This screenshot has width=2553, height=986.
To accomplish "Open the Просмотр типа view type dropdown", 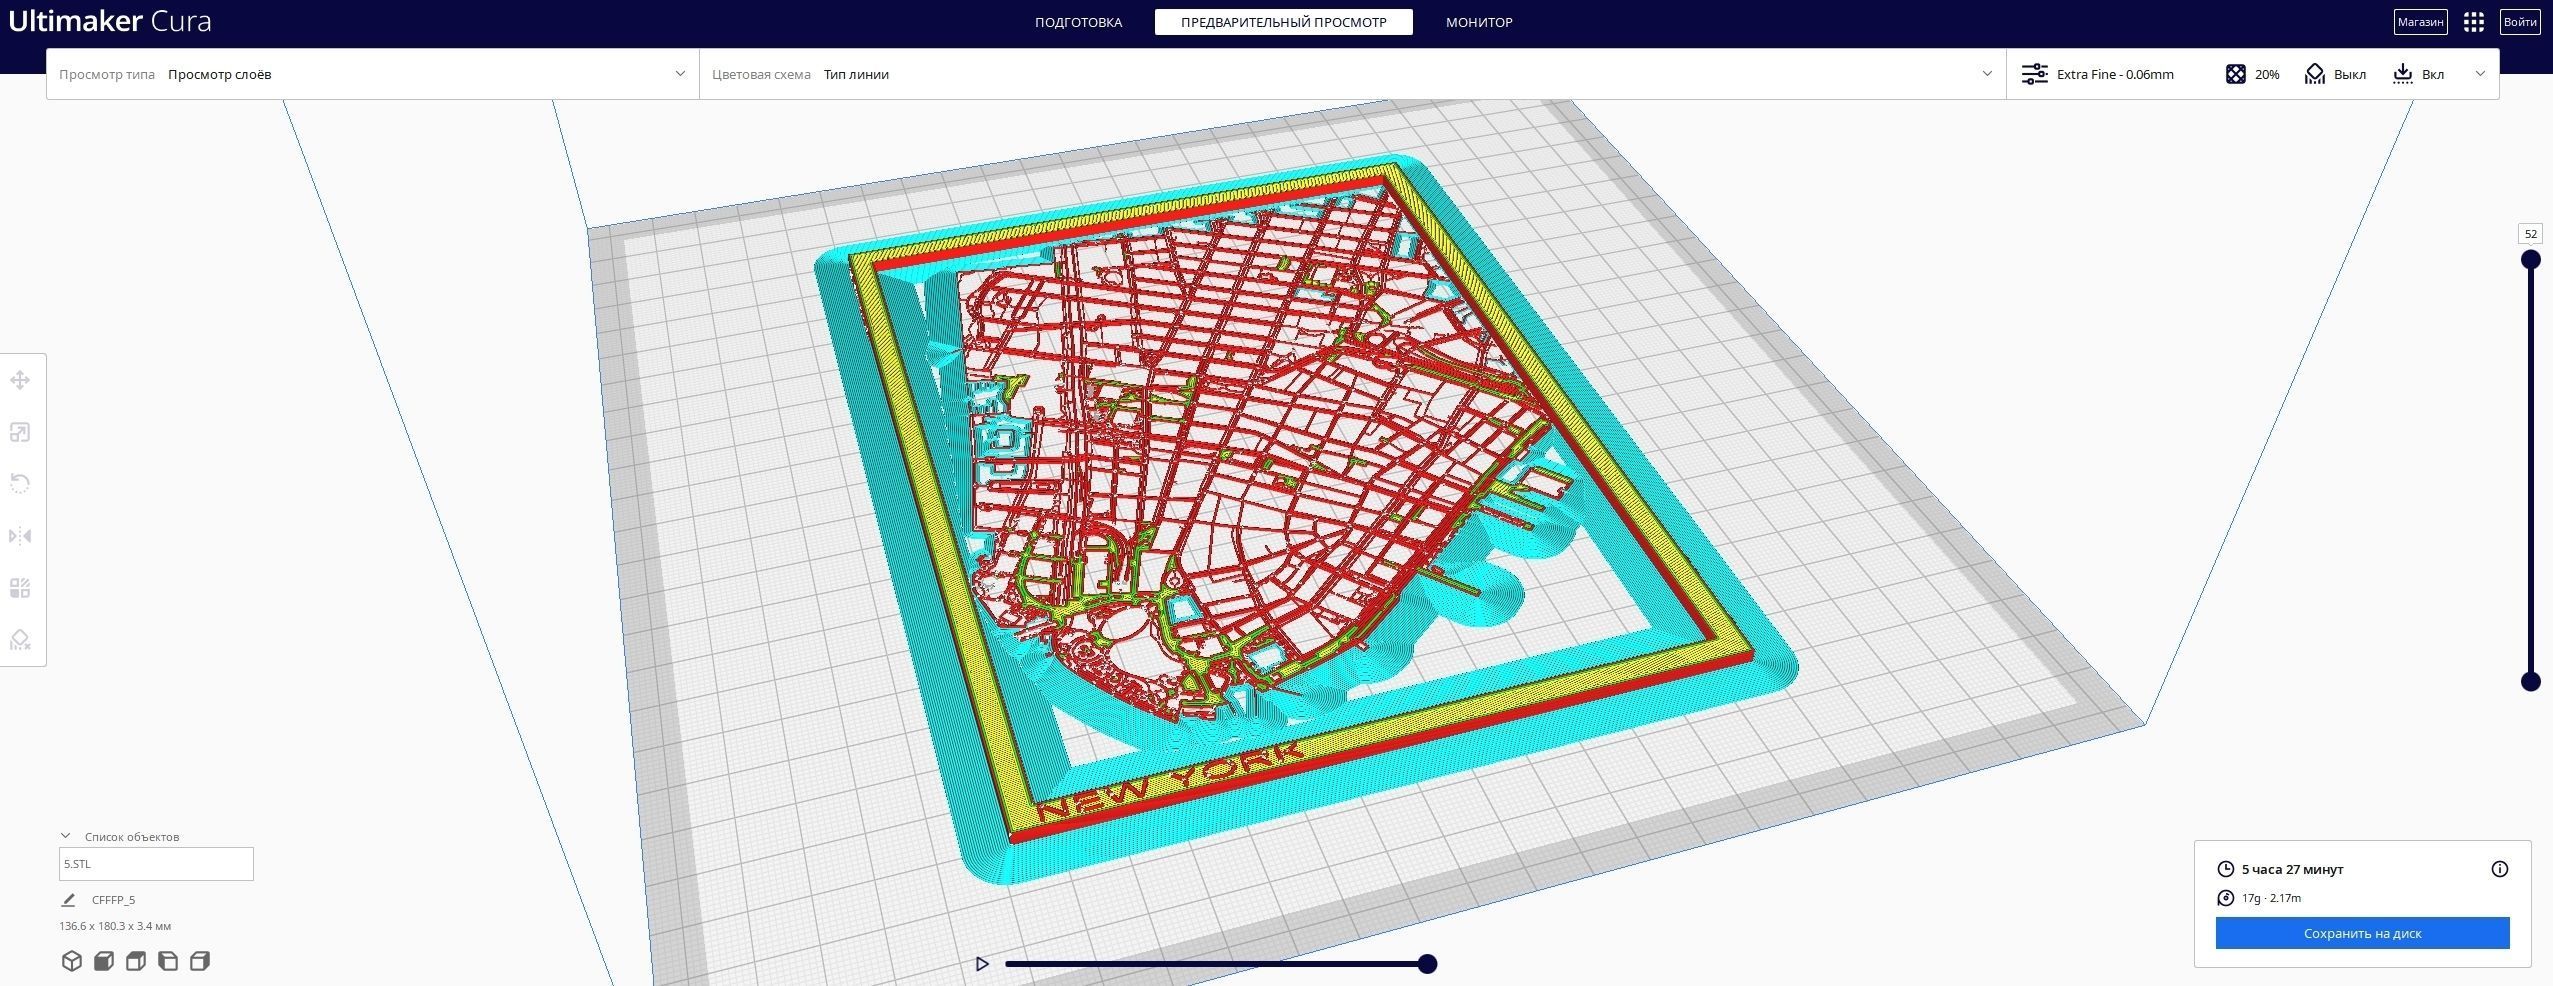I will point(372,74).
